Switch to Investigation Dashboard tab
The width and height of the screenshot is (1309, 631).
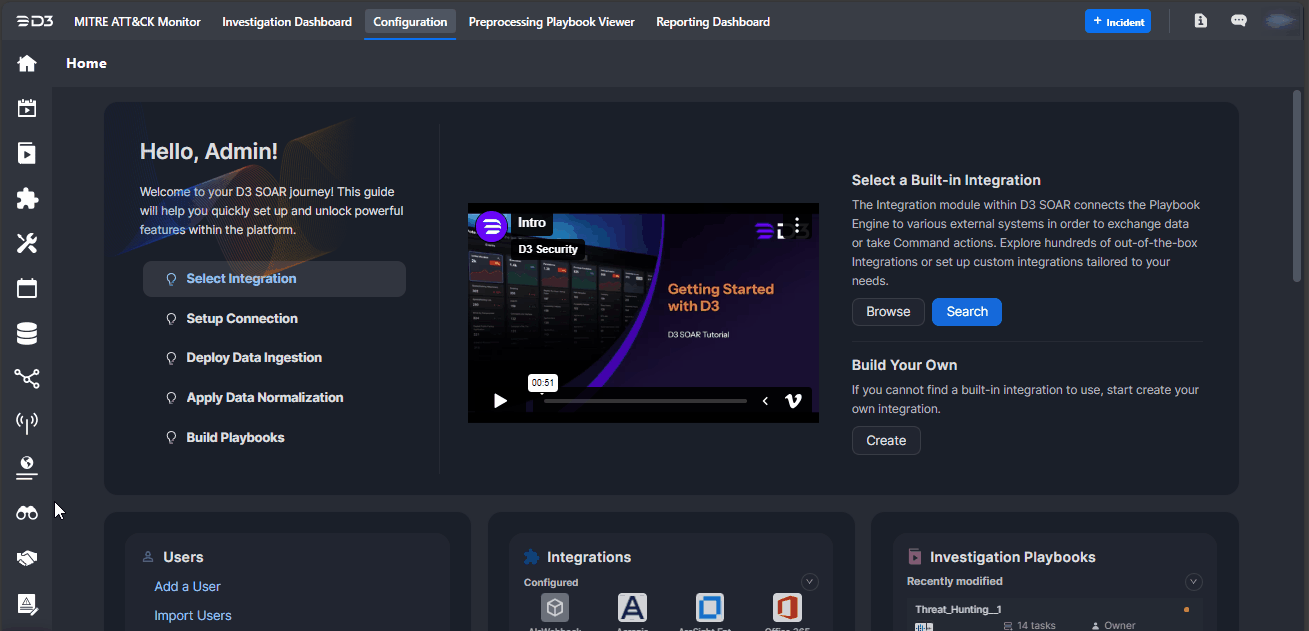tap(287, 22)
